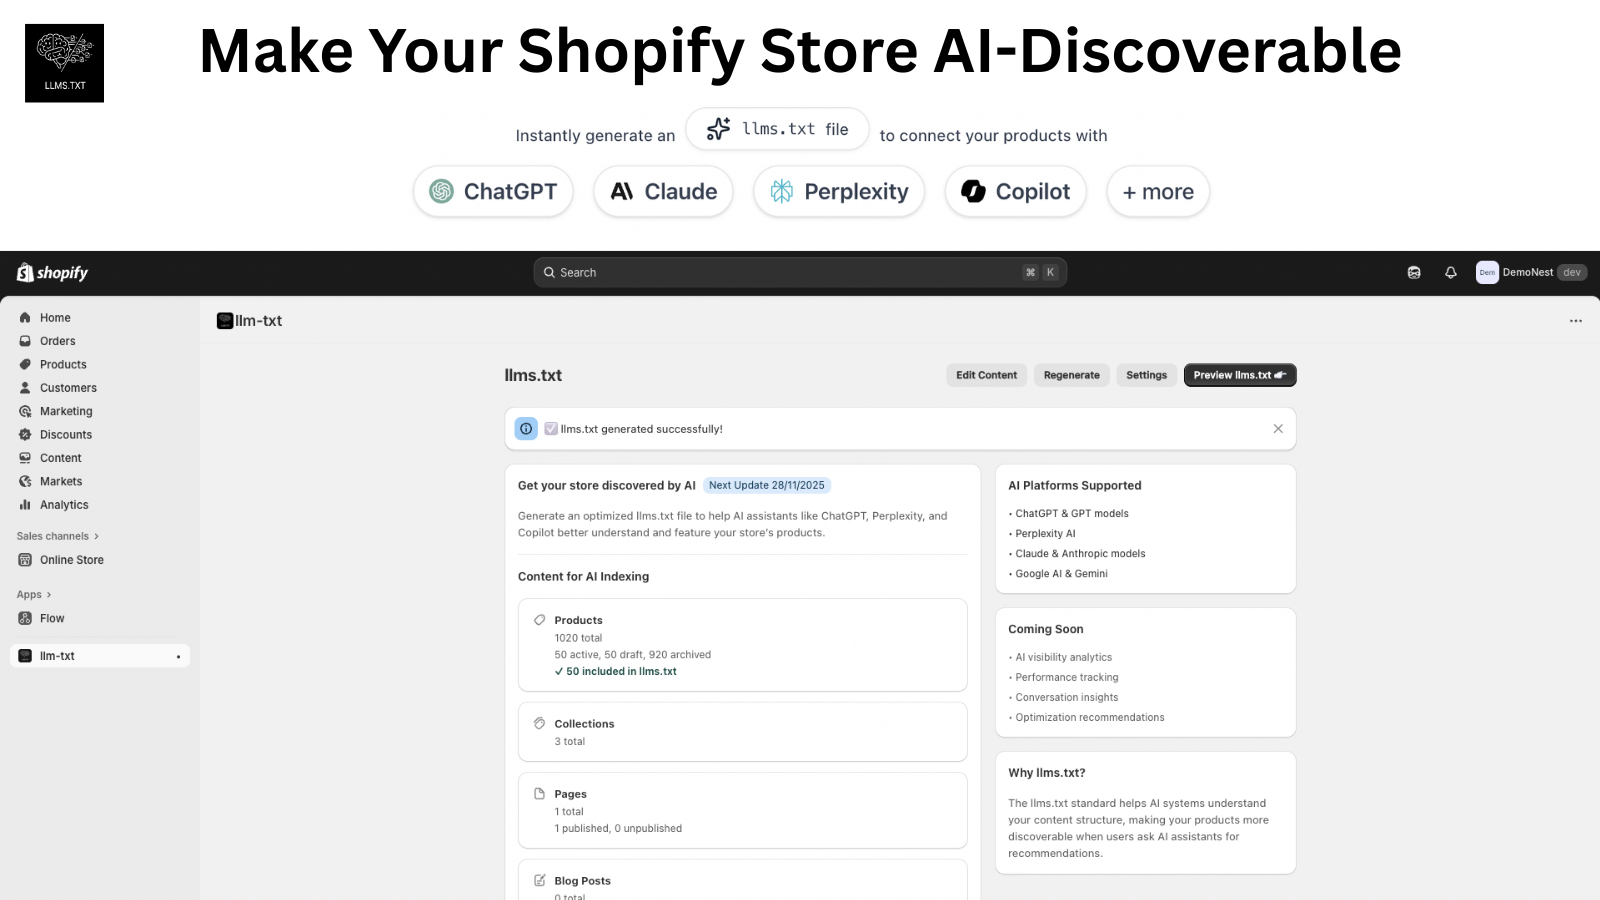
Task: Select Content in the sidebar navigation
Action: [x=24, y=457]
